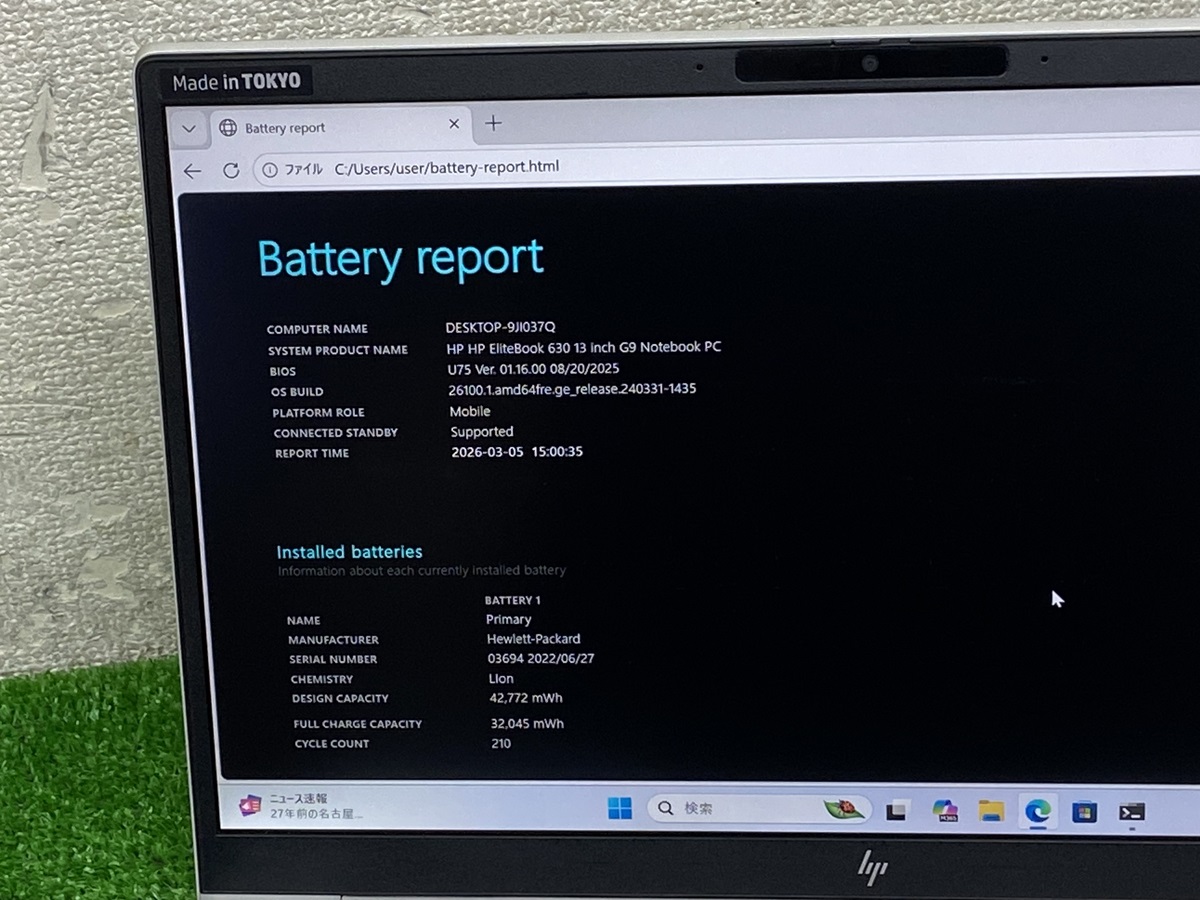Image resolution: width=1200 pixels, height=900 pixels.
Task: Launch Microsoft 365 Copilot from taskbar
Action: [944, 810]
